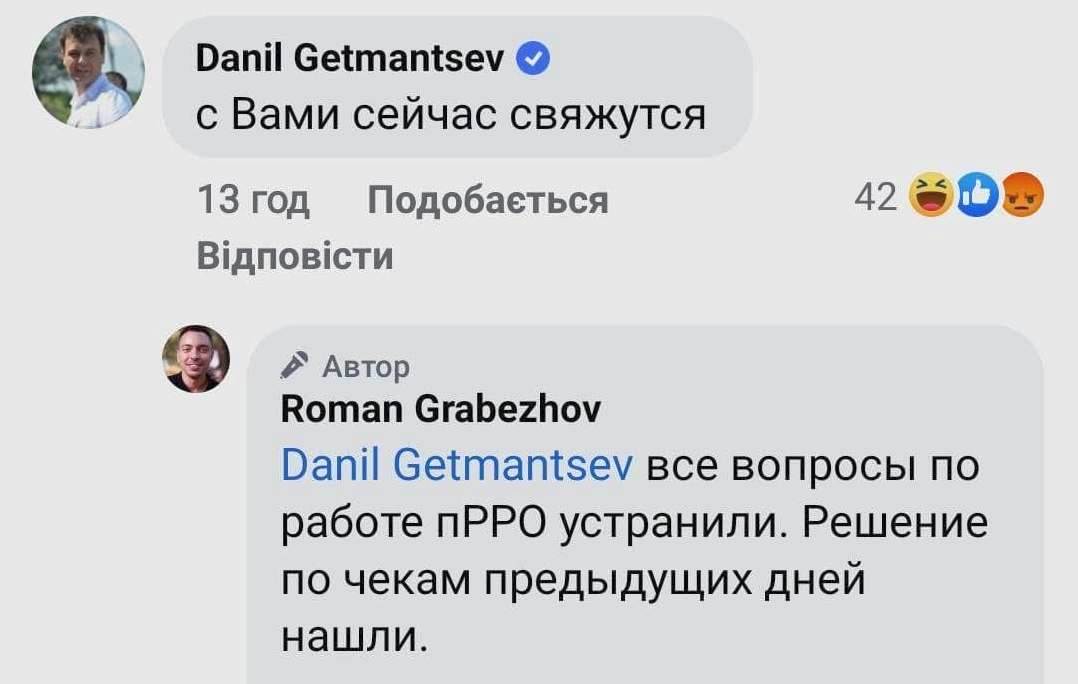The width and height of the screenshot is (1078, 684).
Task: Follow the blue Danil Getmantsev mention
Action: point(456,464)
